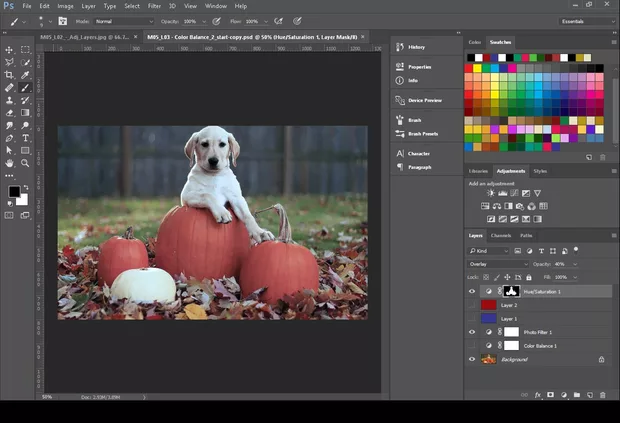
Task: Open the Brush Presets panel
Action: click(x=422, y=133)
